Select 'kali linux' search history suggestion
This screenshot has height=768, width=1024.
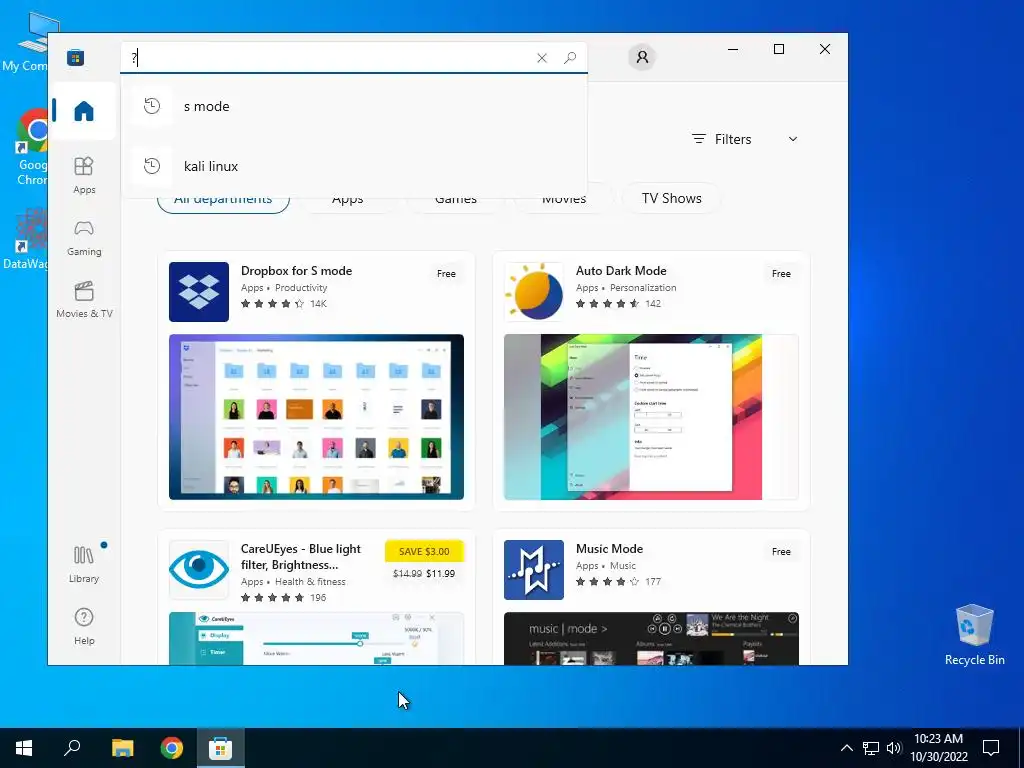tap(354, 166)
